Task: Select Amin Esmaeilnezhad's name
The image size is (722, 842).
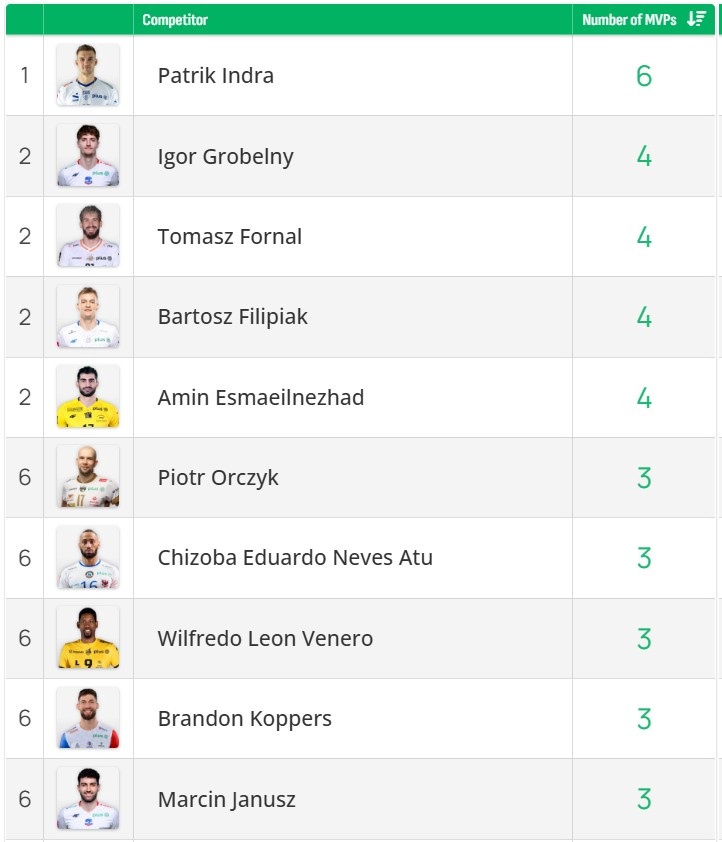Action: 260,397
